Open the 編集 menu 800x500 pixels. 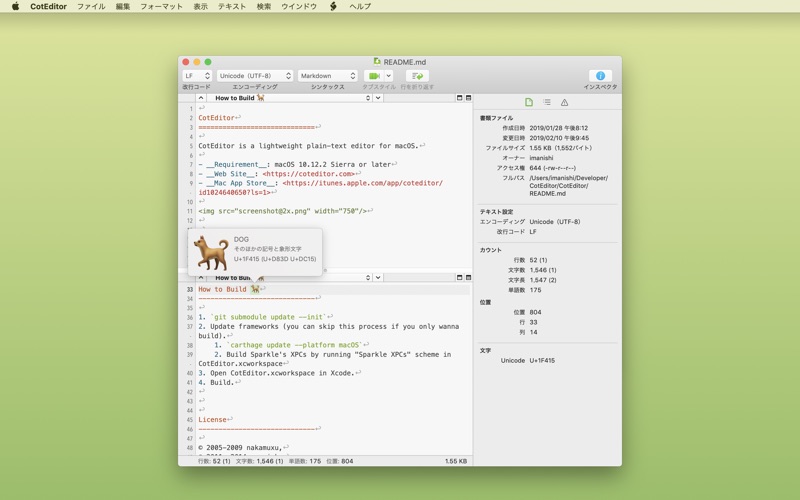click(123, 6)
